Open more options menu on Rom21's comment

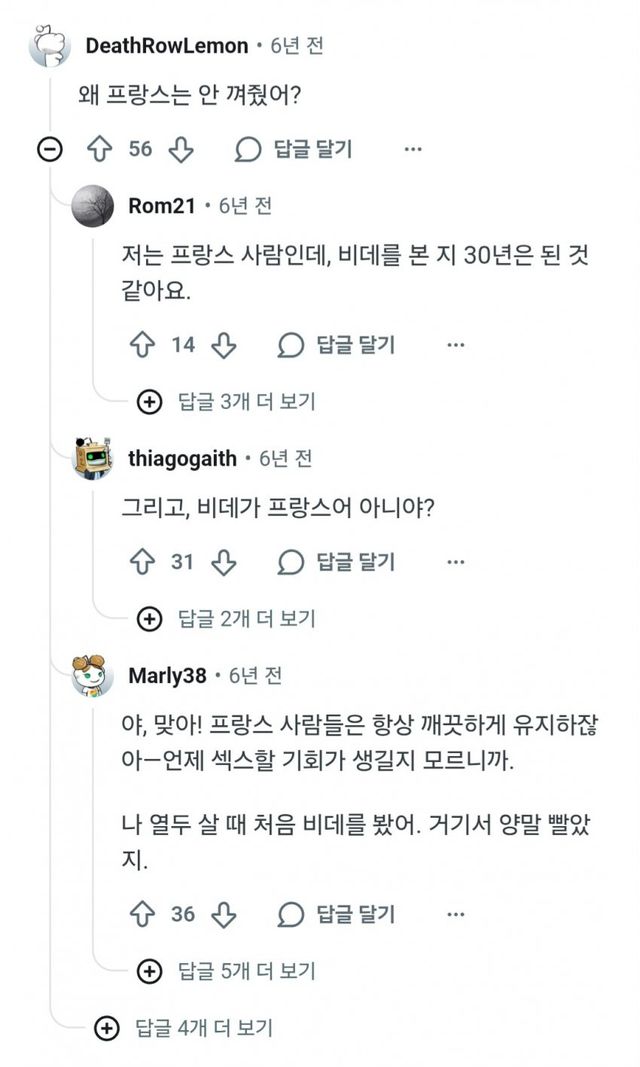click(x=456, y=345)
